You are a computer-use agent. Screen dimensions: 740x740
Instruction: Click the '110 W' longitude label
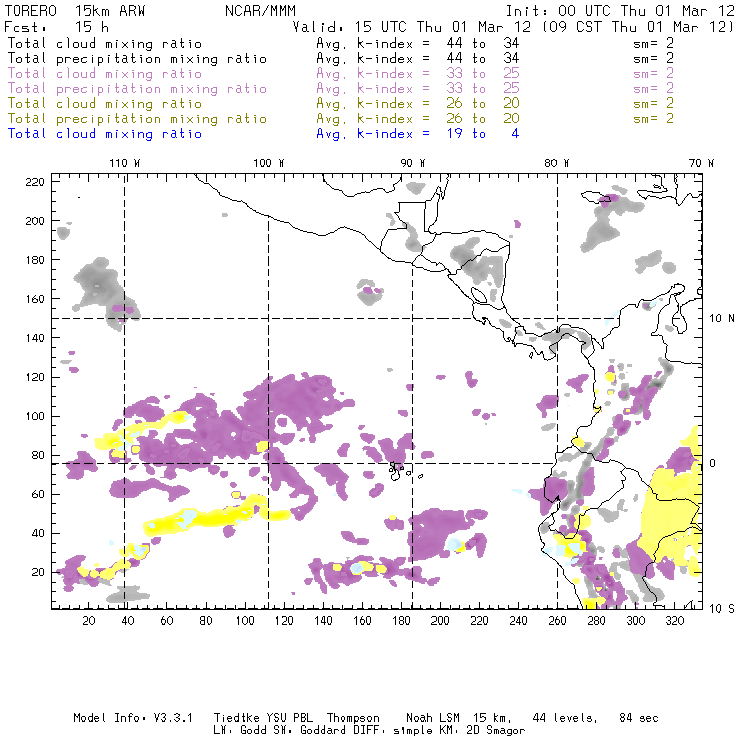coord(125,163)
